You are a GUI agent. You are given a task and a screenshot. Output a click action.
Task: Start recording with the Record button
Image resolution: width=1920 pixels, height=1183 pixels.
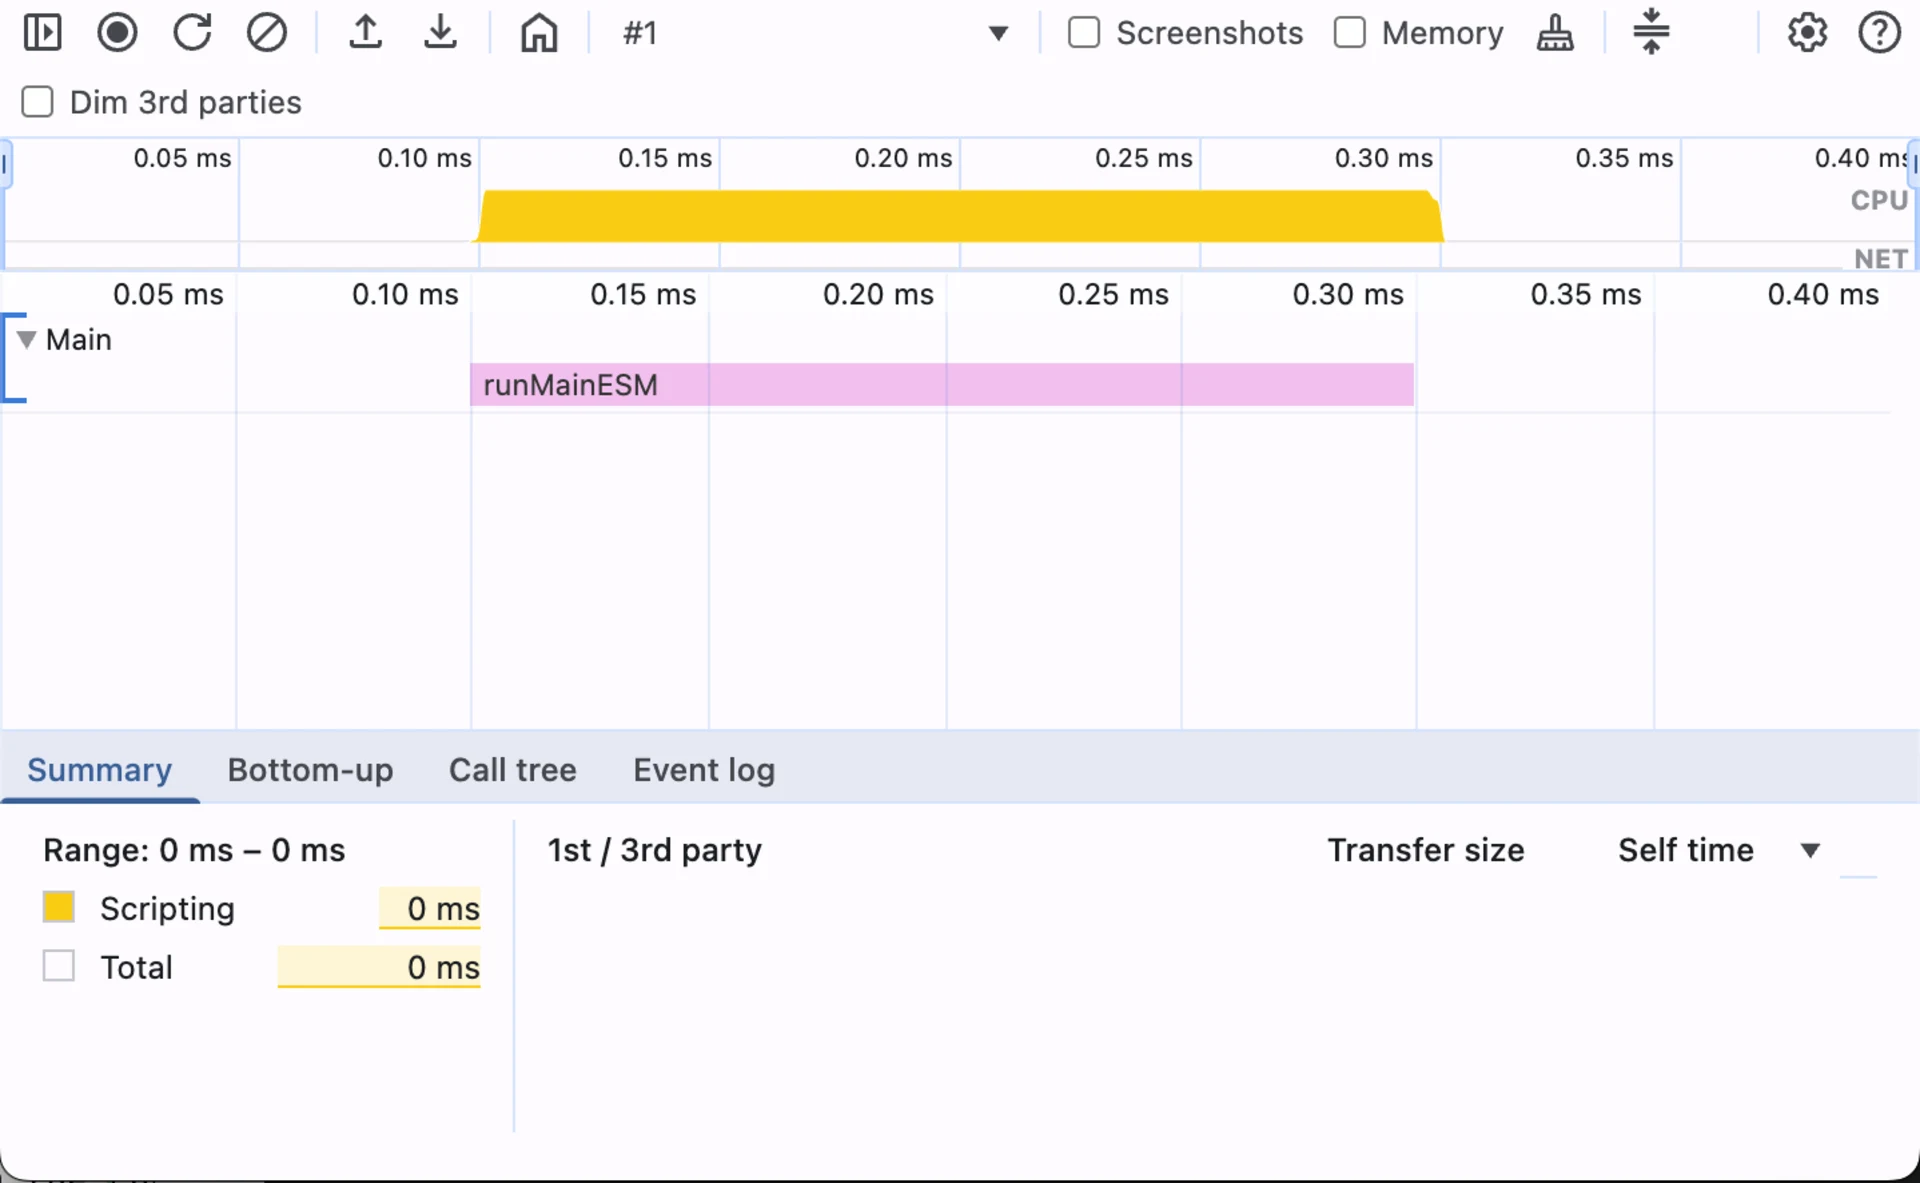tap(117, 33)
